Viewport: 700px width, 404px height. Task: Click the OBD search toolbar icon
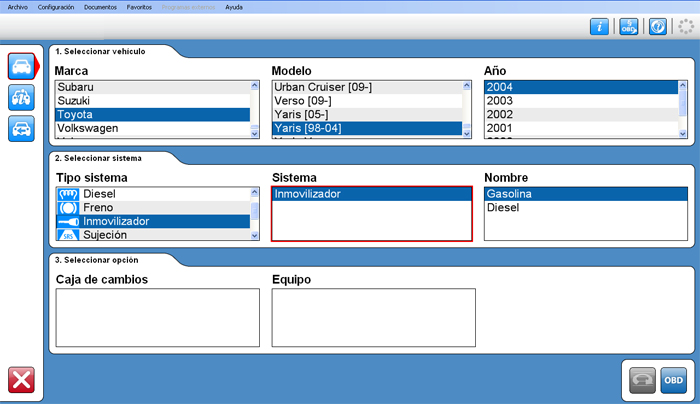point(628,27)
